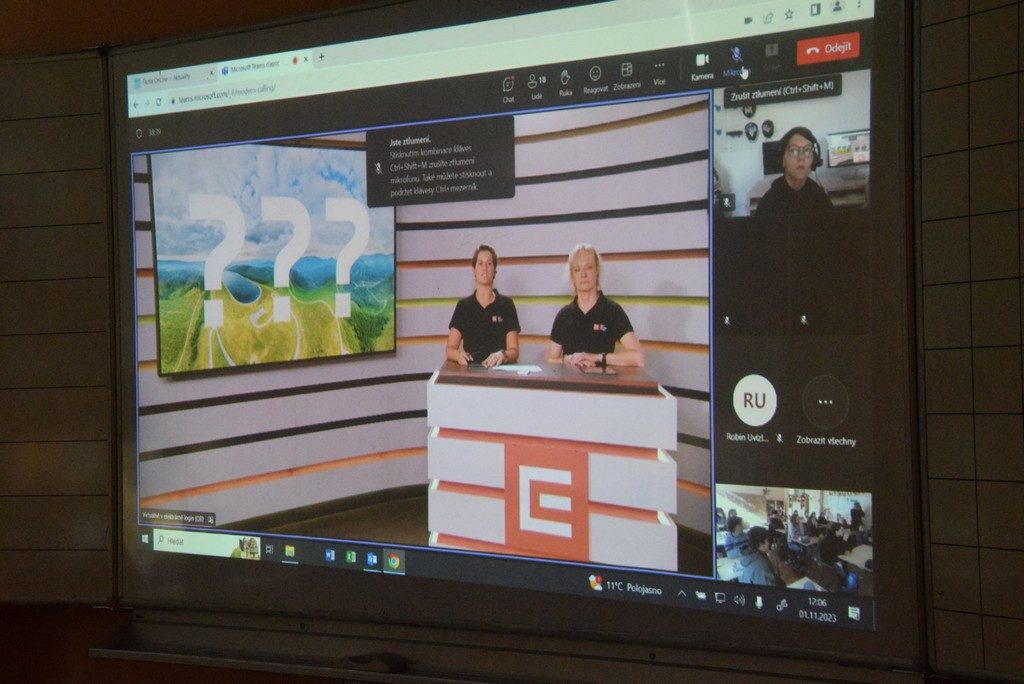1024x684 pixels.
Task: Open the Windows notification center
Action: [x=854, y=613]
